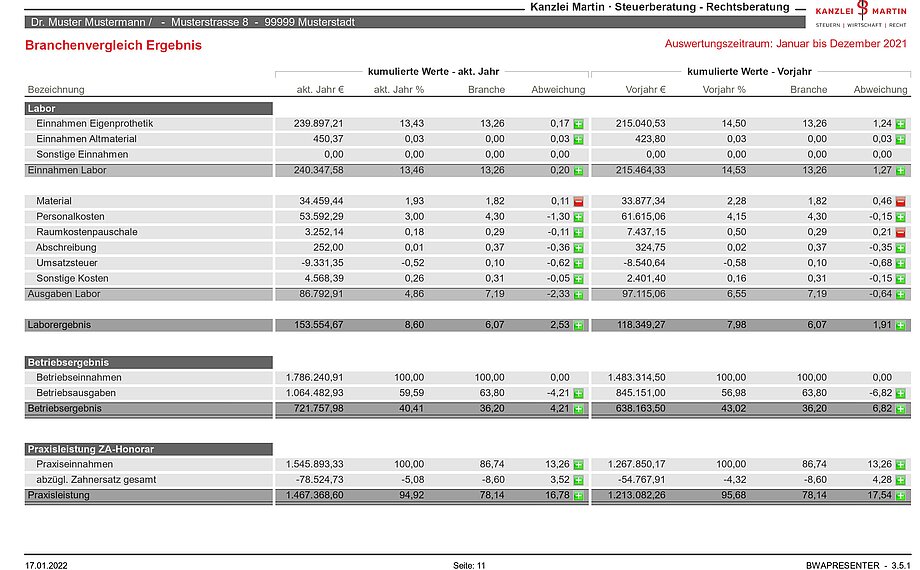Viewport: 920px width, 570px height.
Task: Click green plus icon beside deviation 1,24
Action: tap(901, 124)
